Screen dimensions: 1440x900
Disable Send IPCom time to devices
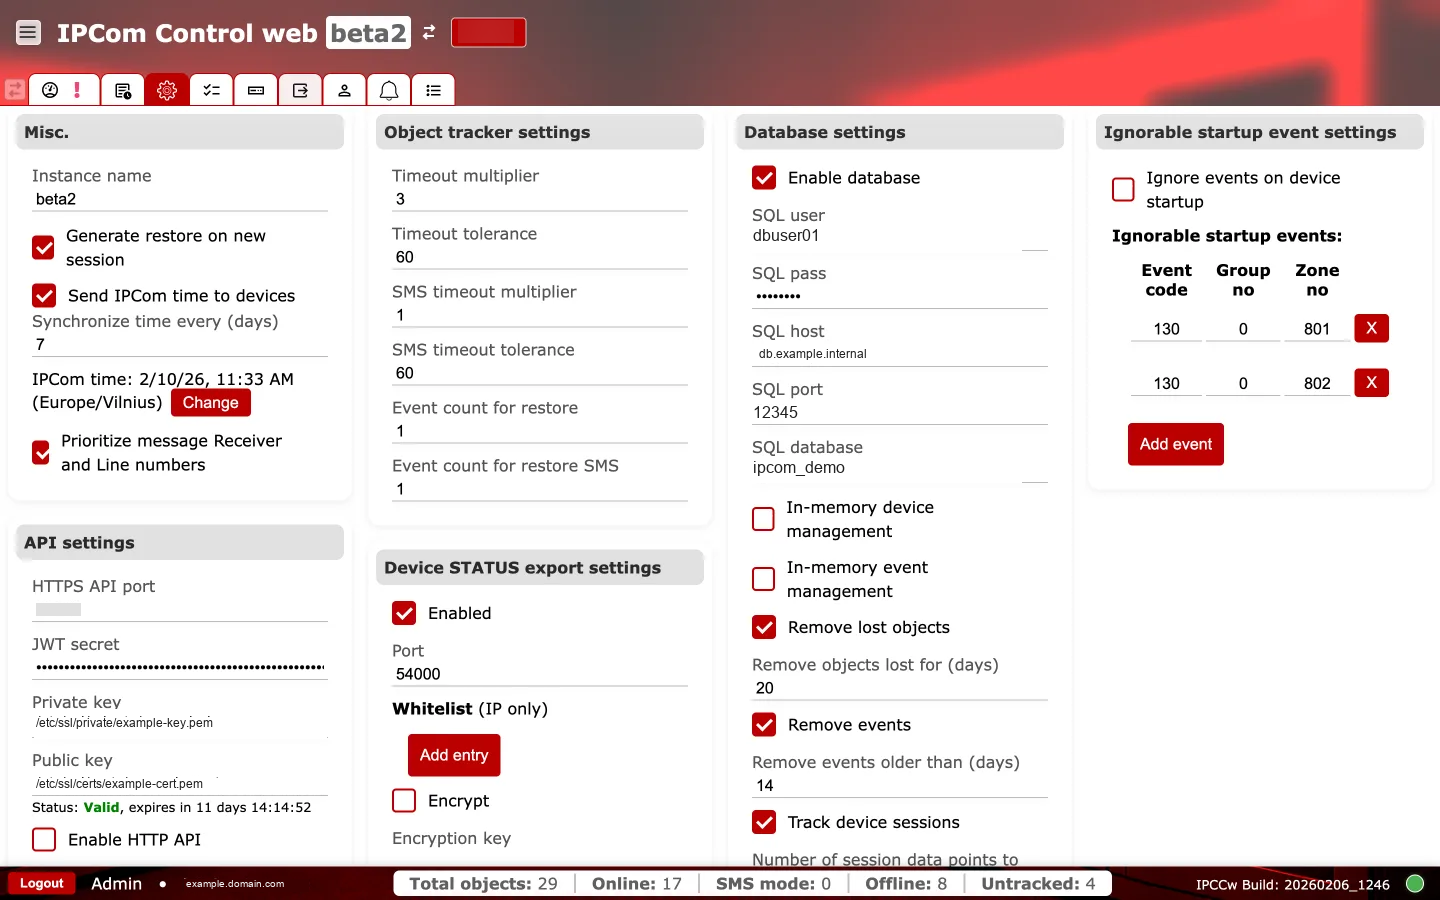(x=43, y=296)
